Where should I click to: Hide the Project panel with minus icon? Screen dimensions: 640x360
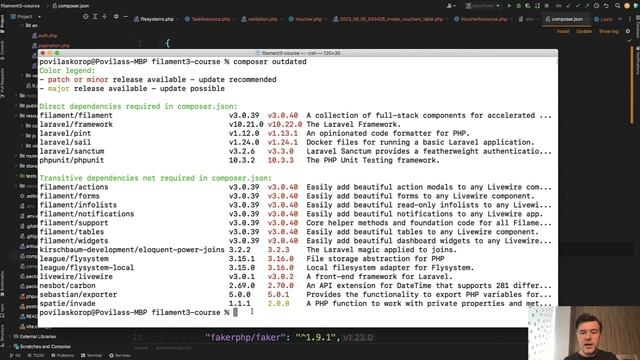tap(126, 17)
